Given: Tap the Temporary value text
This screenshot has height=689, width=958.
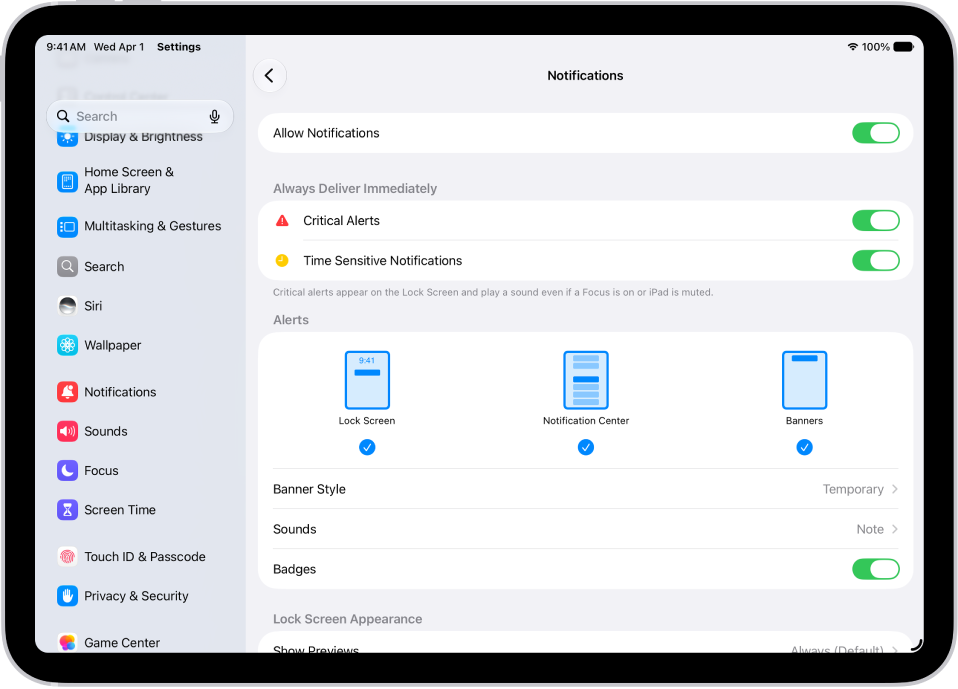Looking at the screenshot, I should (853, 489).
